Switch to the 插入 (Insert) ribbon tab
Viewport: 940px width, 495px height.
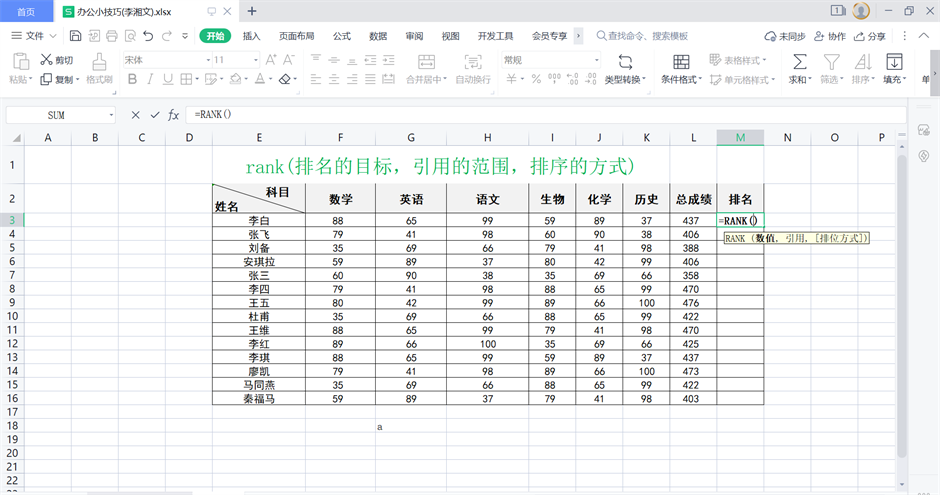pos(251,36)
